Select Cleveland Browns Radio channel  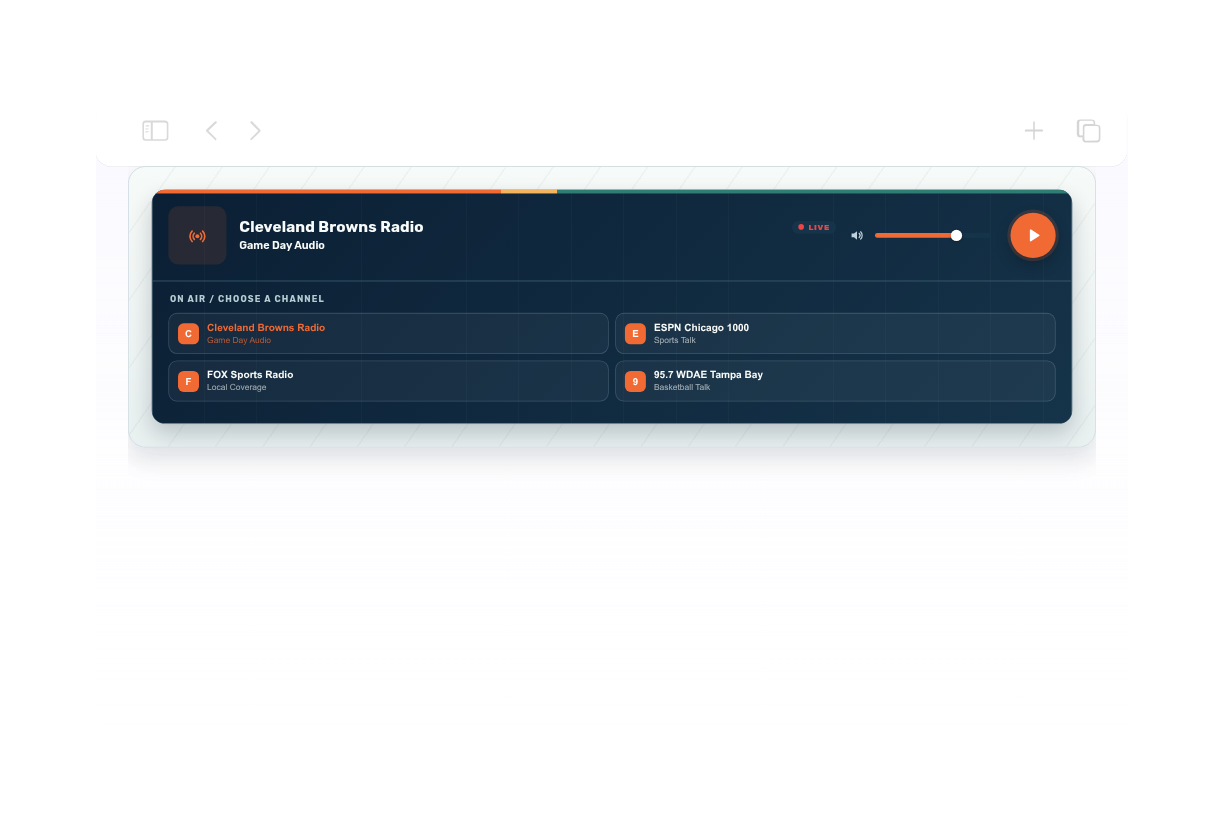388,333
